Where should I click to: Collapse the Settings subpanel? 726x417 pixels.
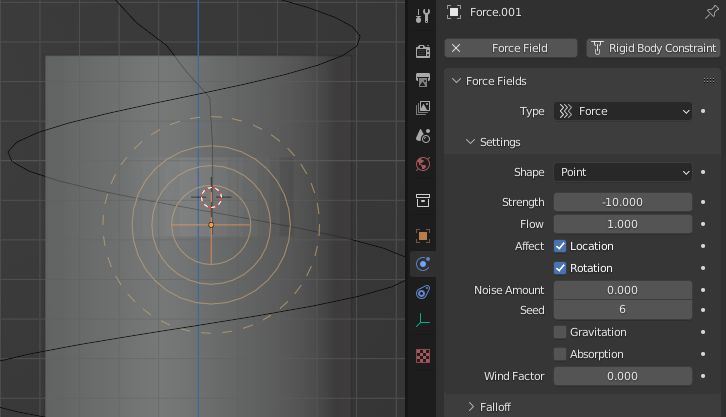[470, 142]
